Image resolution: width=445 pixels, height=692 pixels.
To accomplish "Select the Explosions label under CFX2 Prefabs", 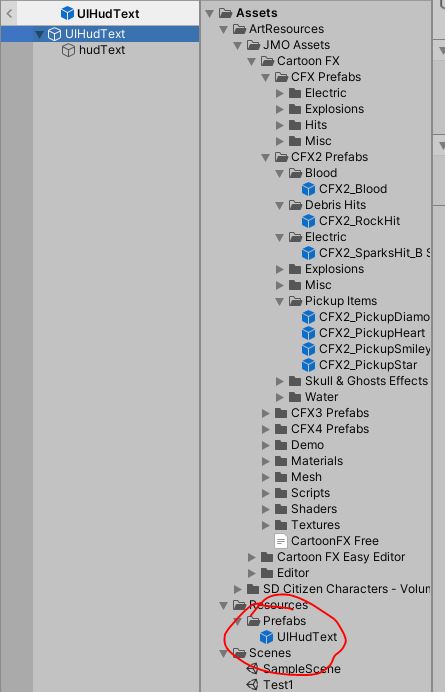I will 335,269.
